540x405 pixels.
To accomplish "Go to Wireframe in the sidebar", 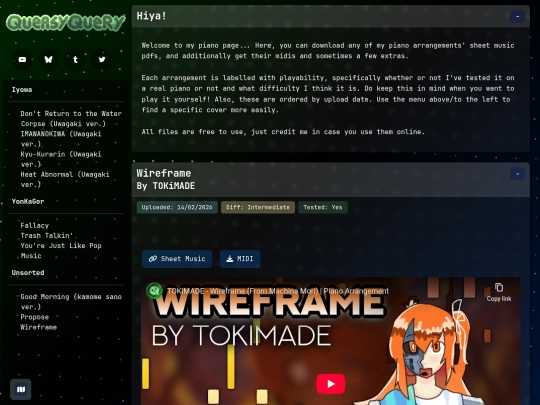I will click(39, 327).
